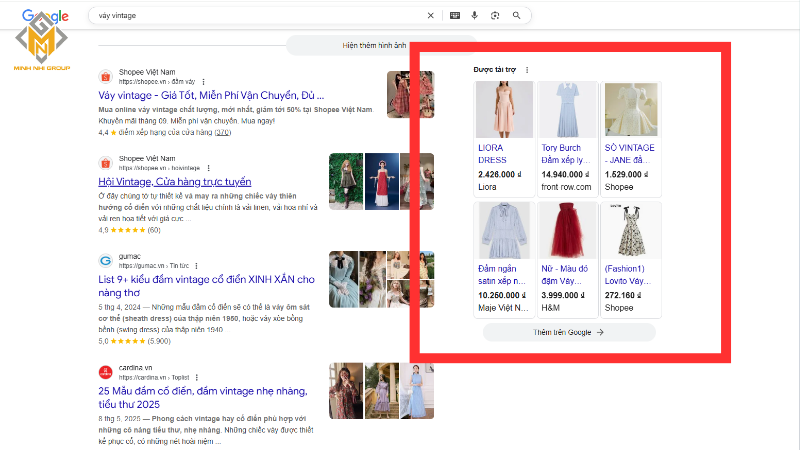Viewport: 800px width, 450px height.
Task: Open SÒ VINTAGE JANE dress product image
Action: pyautogui.click(x=631, y=110)
